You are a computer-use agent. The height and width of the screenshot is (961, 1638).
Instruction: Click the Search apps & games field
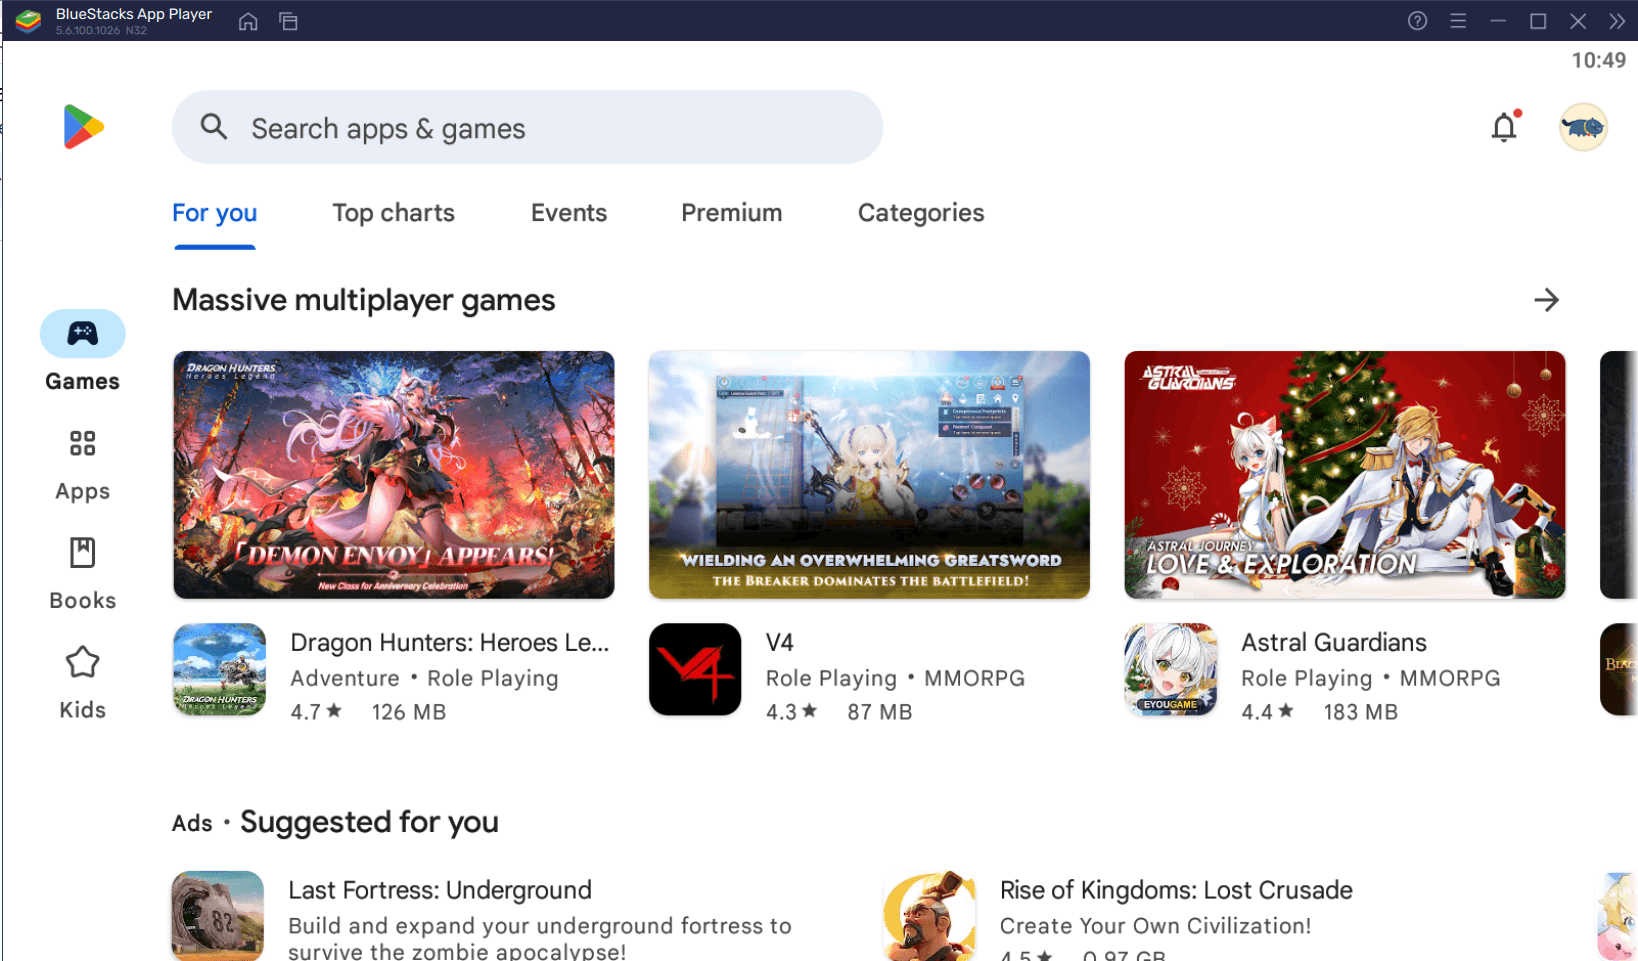(x=527, y=127)
